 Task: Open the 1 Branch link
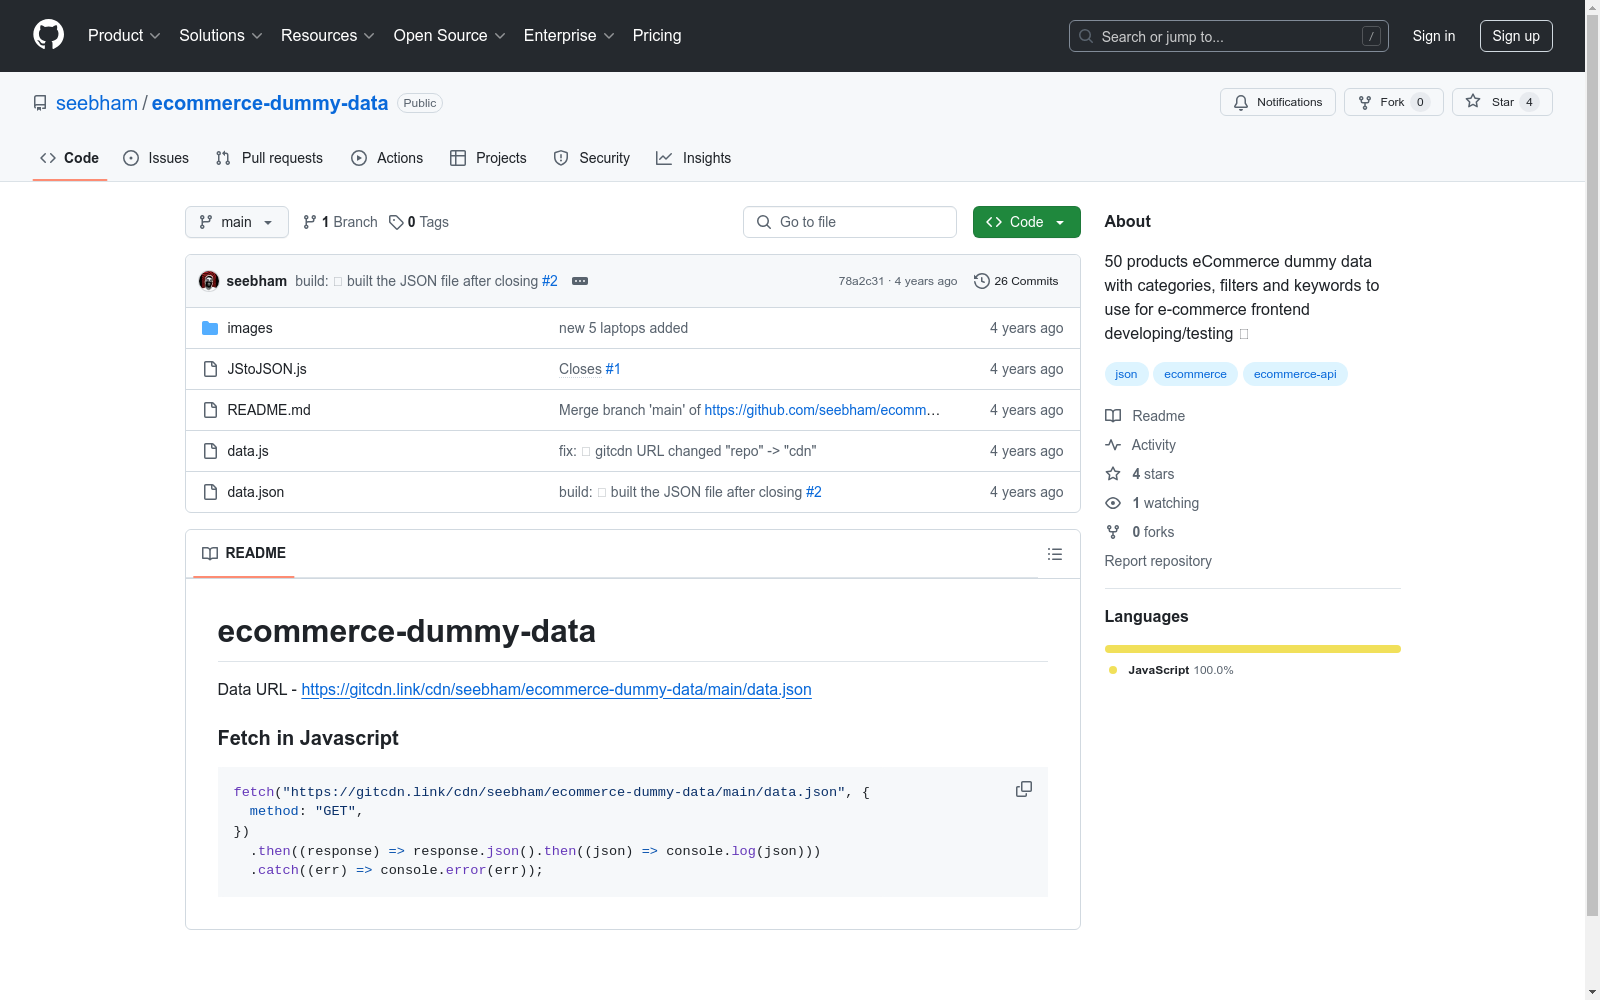[x=340, y=222]
